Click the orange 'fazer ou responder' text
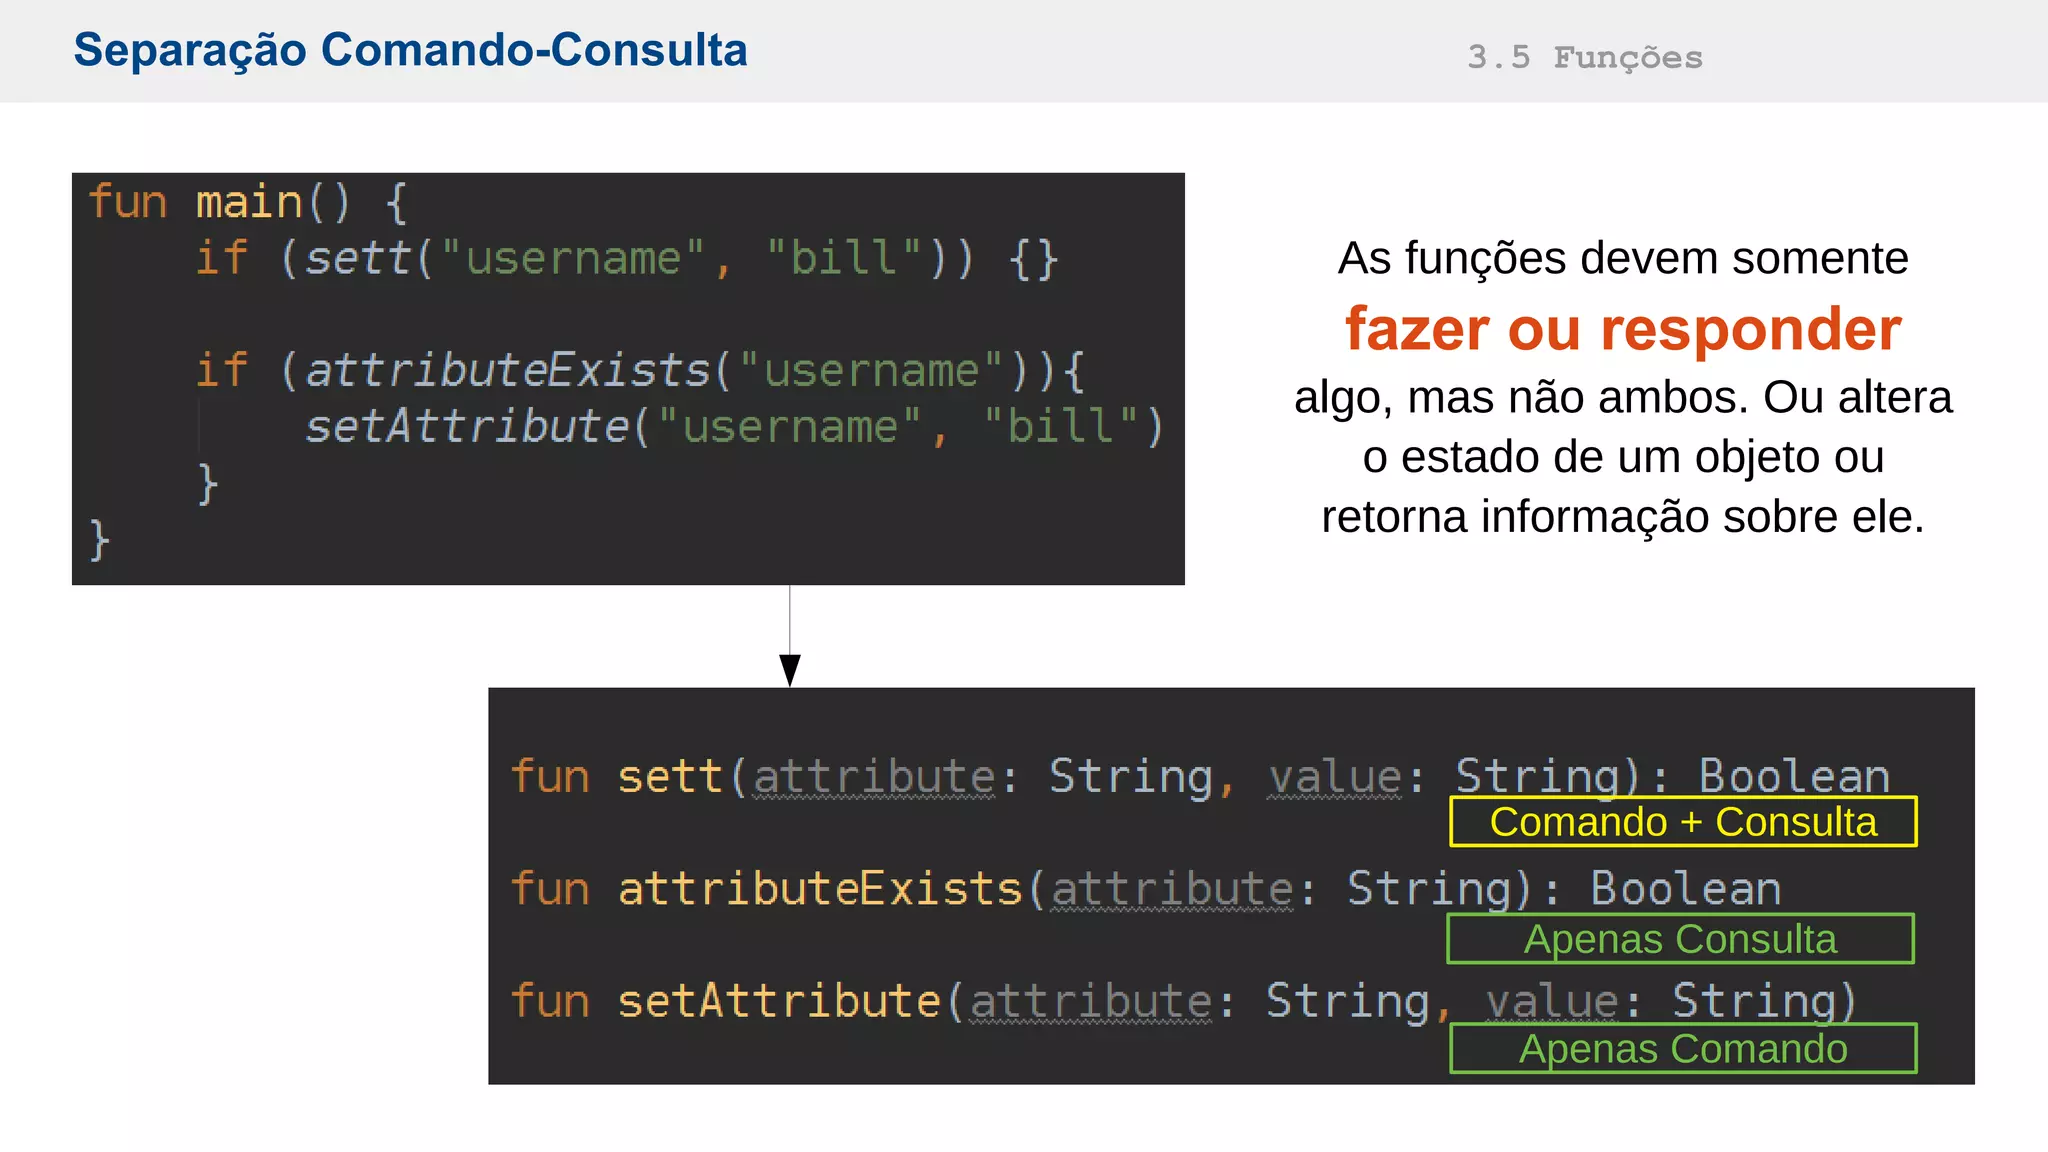This screenshot has height=1152, width=2048. 1622,329
